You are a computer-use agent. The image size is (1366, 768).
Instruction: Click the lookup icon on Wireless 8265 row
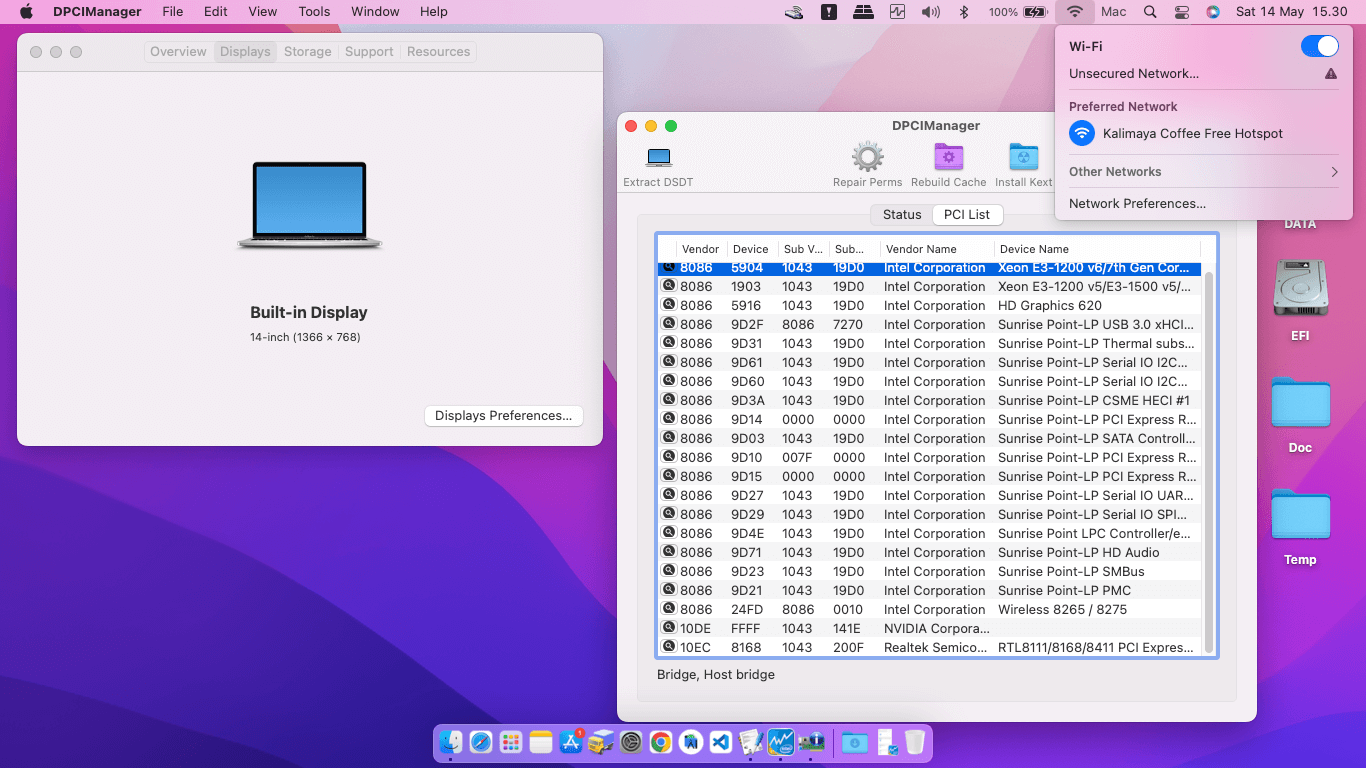(668, 608)
